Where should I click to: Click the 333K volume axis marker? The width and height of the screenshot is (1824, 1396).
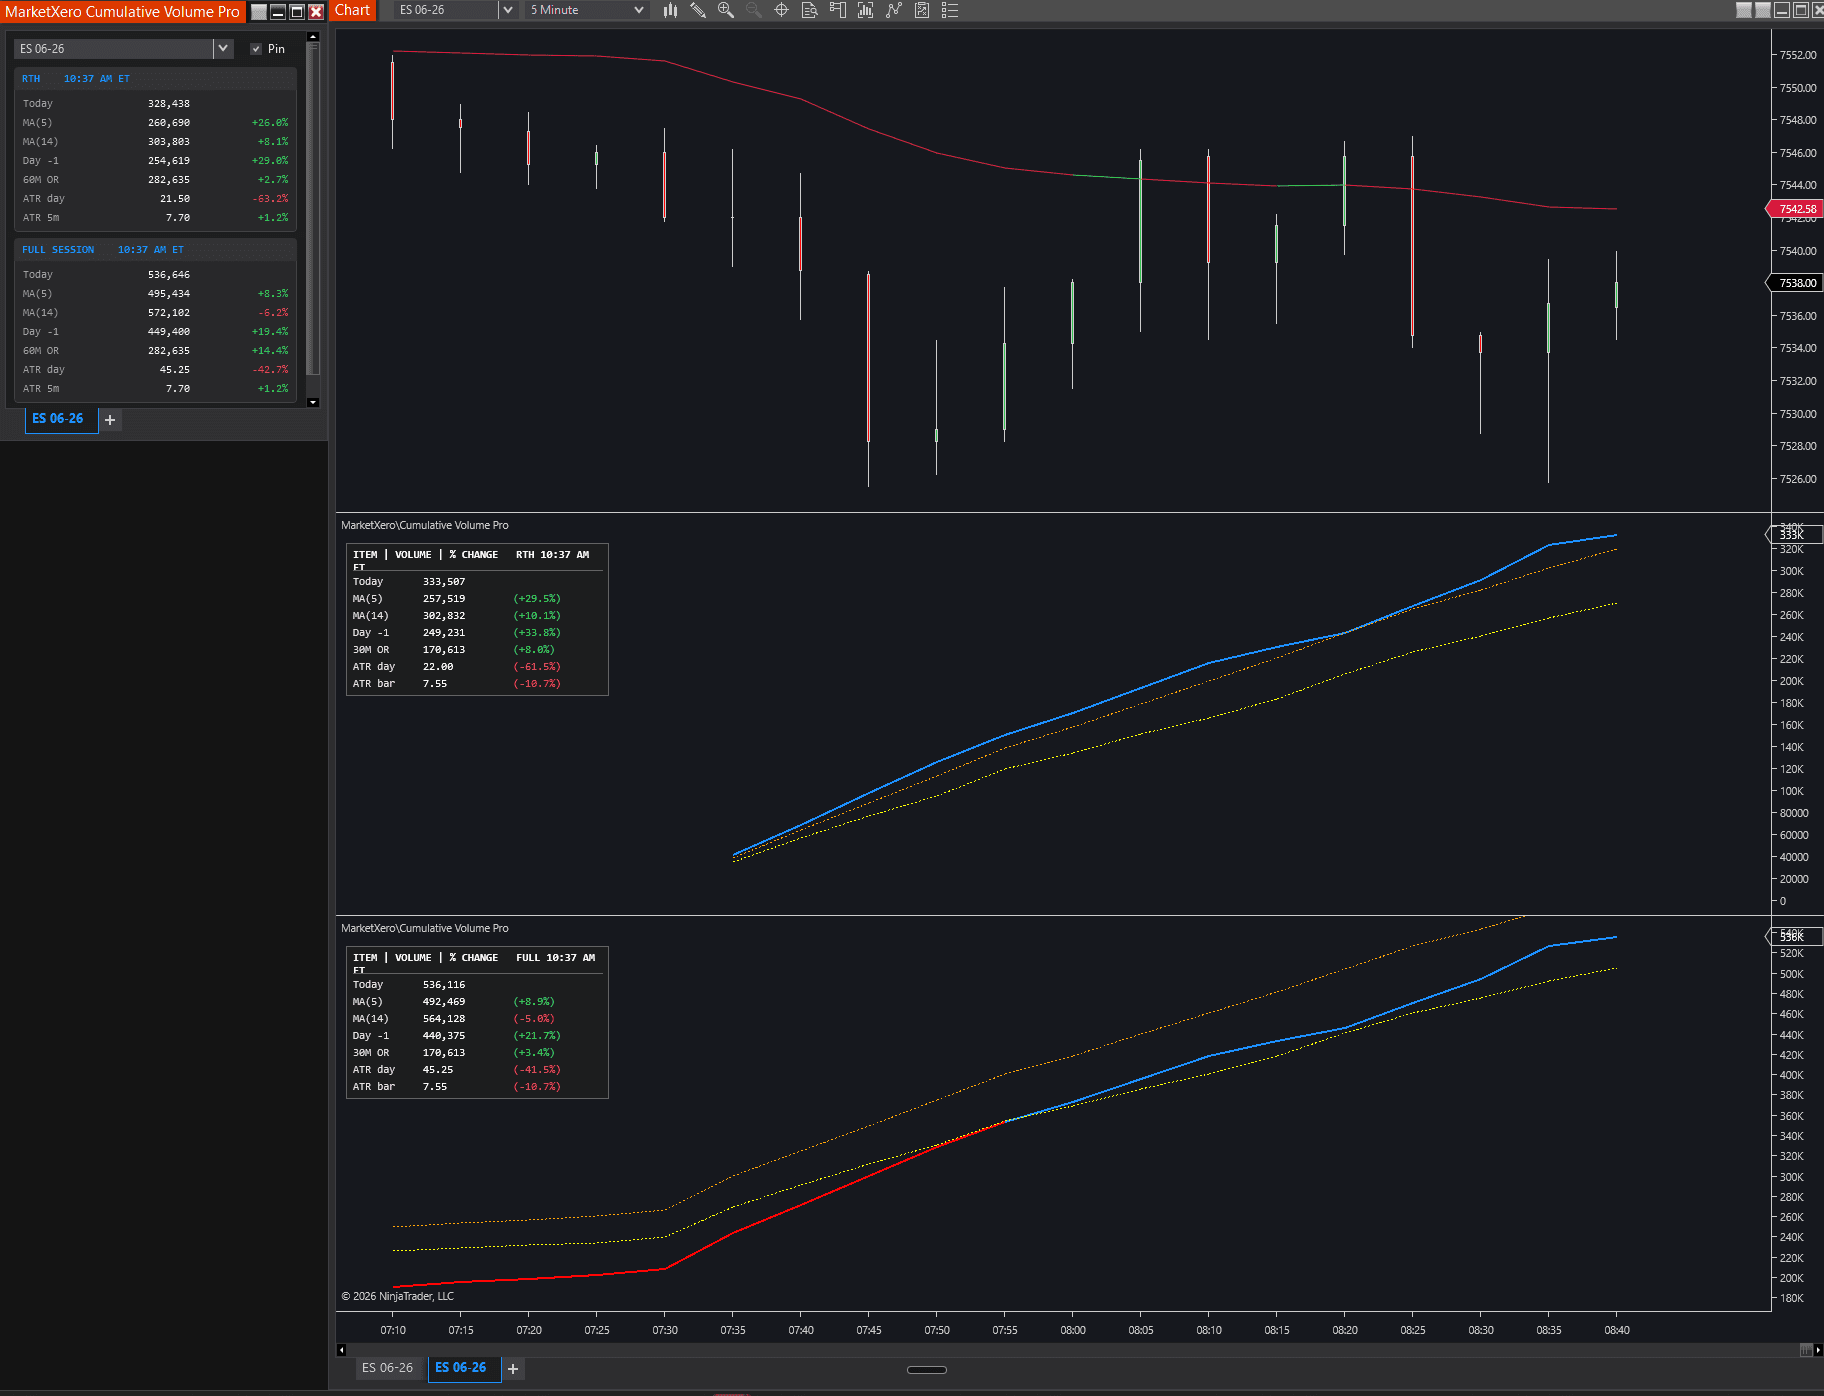pyautogui.click(x=1795, y=535)
